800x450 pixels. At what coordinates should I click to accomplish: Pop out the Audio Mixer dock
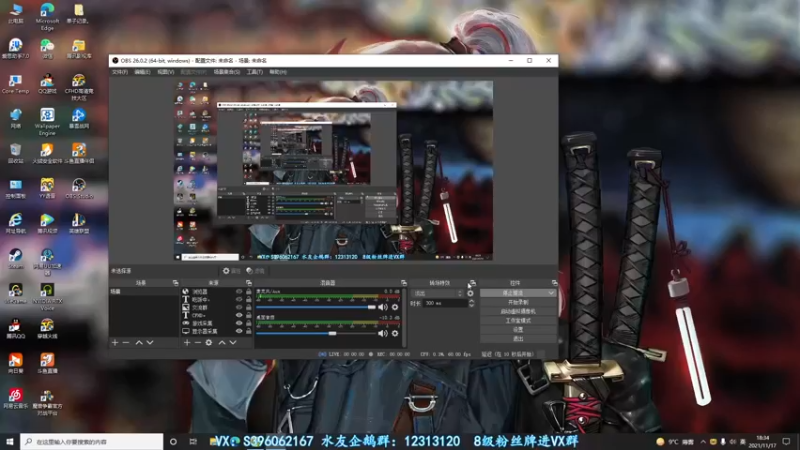404,283
